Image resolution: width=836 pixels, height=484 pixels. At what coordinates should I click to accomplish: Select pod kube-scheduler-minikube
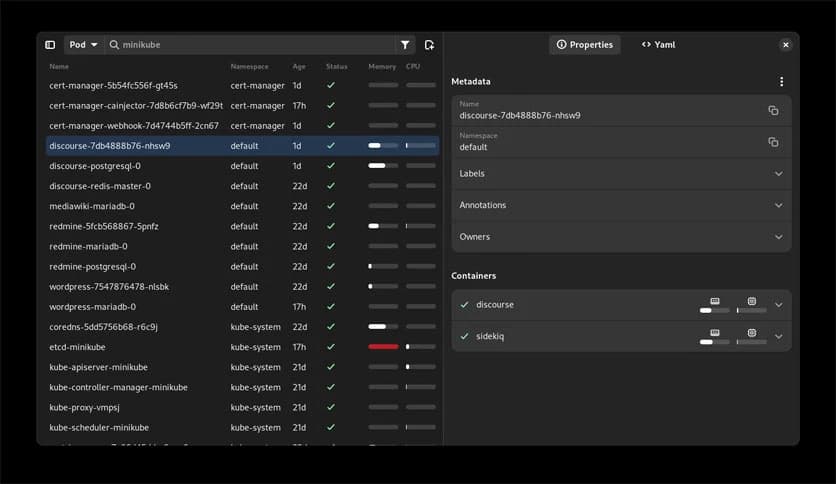243,427
